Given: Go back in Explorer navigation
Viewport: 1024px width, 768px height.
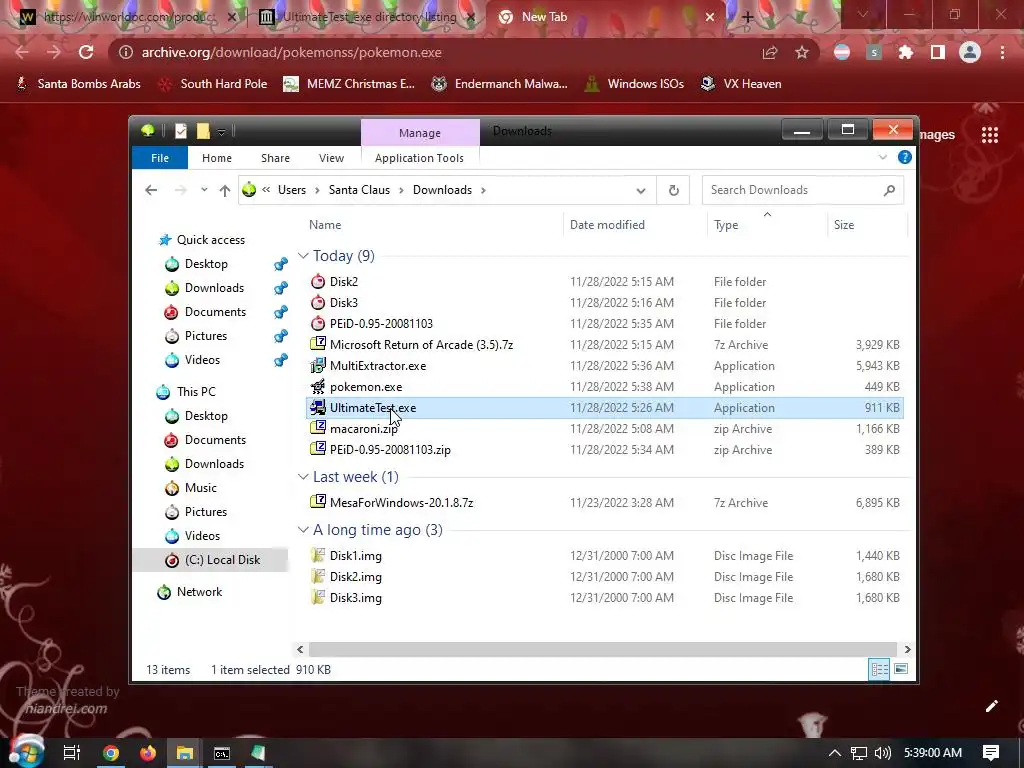Looking at the screenshot, I should coord(151,190).
